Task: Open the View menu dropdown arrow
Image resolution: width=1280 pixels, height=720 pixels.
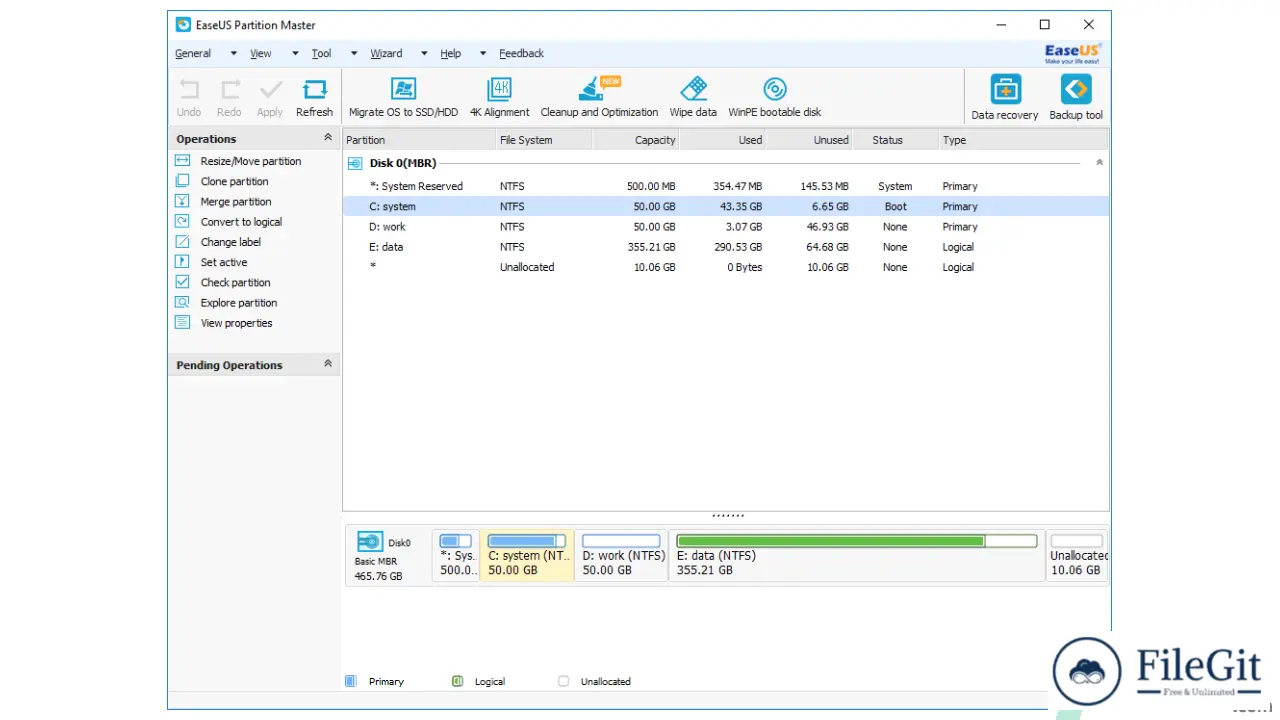Action: 295,54
